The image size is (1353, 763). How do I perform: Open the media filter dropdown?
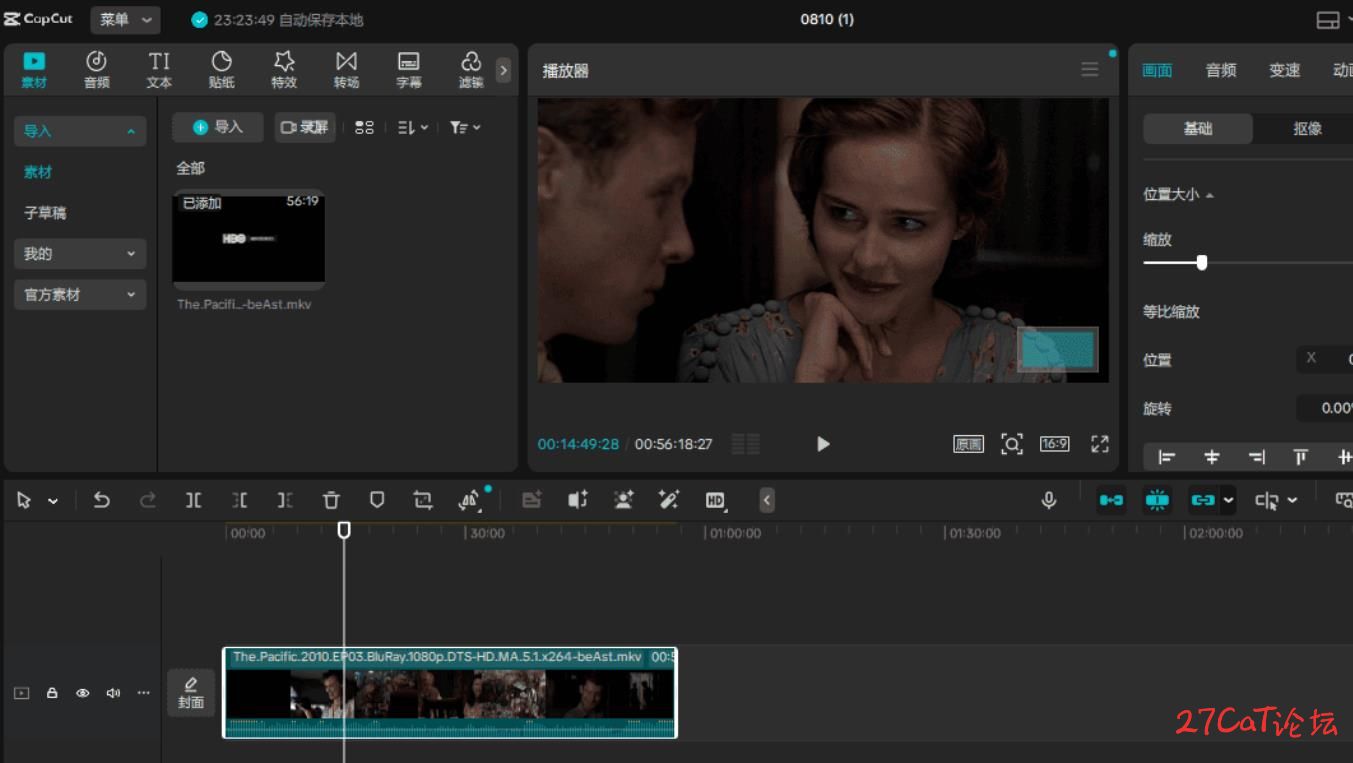(x=465, y=127)
